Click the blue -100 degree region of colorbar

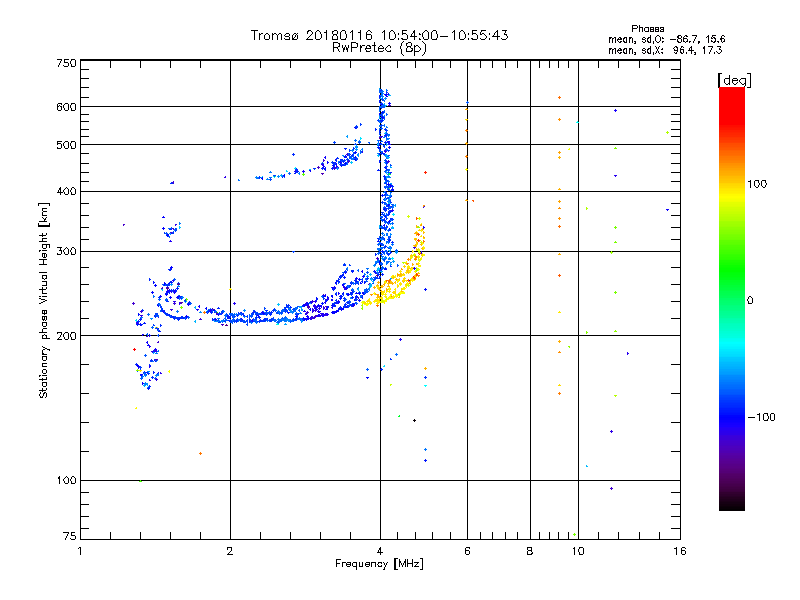(732, 417)
